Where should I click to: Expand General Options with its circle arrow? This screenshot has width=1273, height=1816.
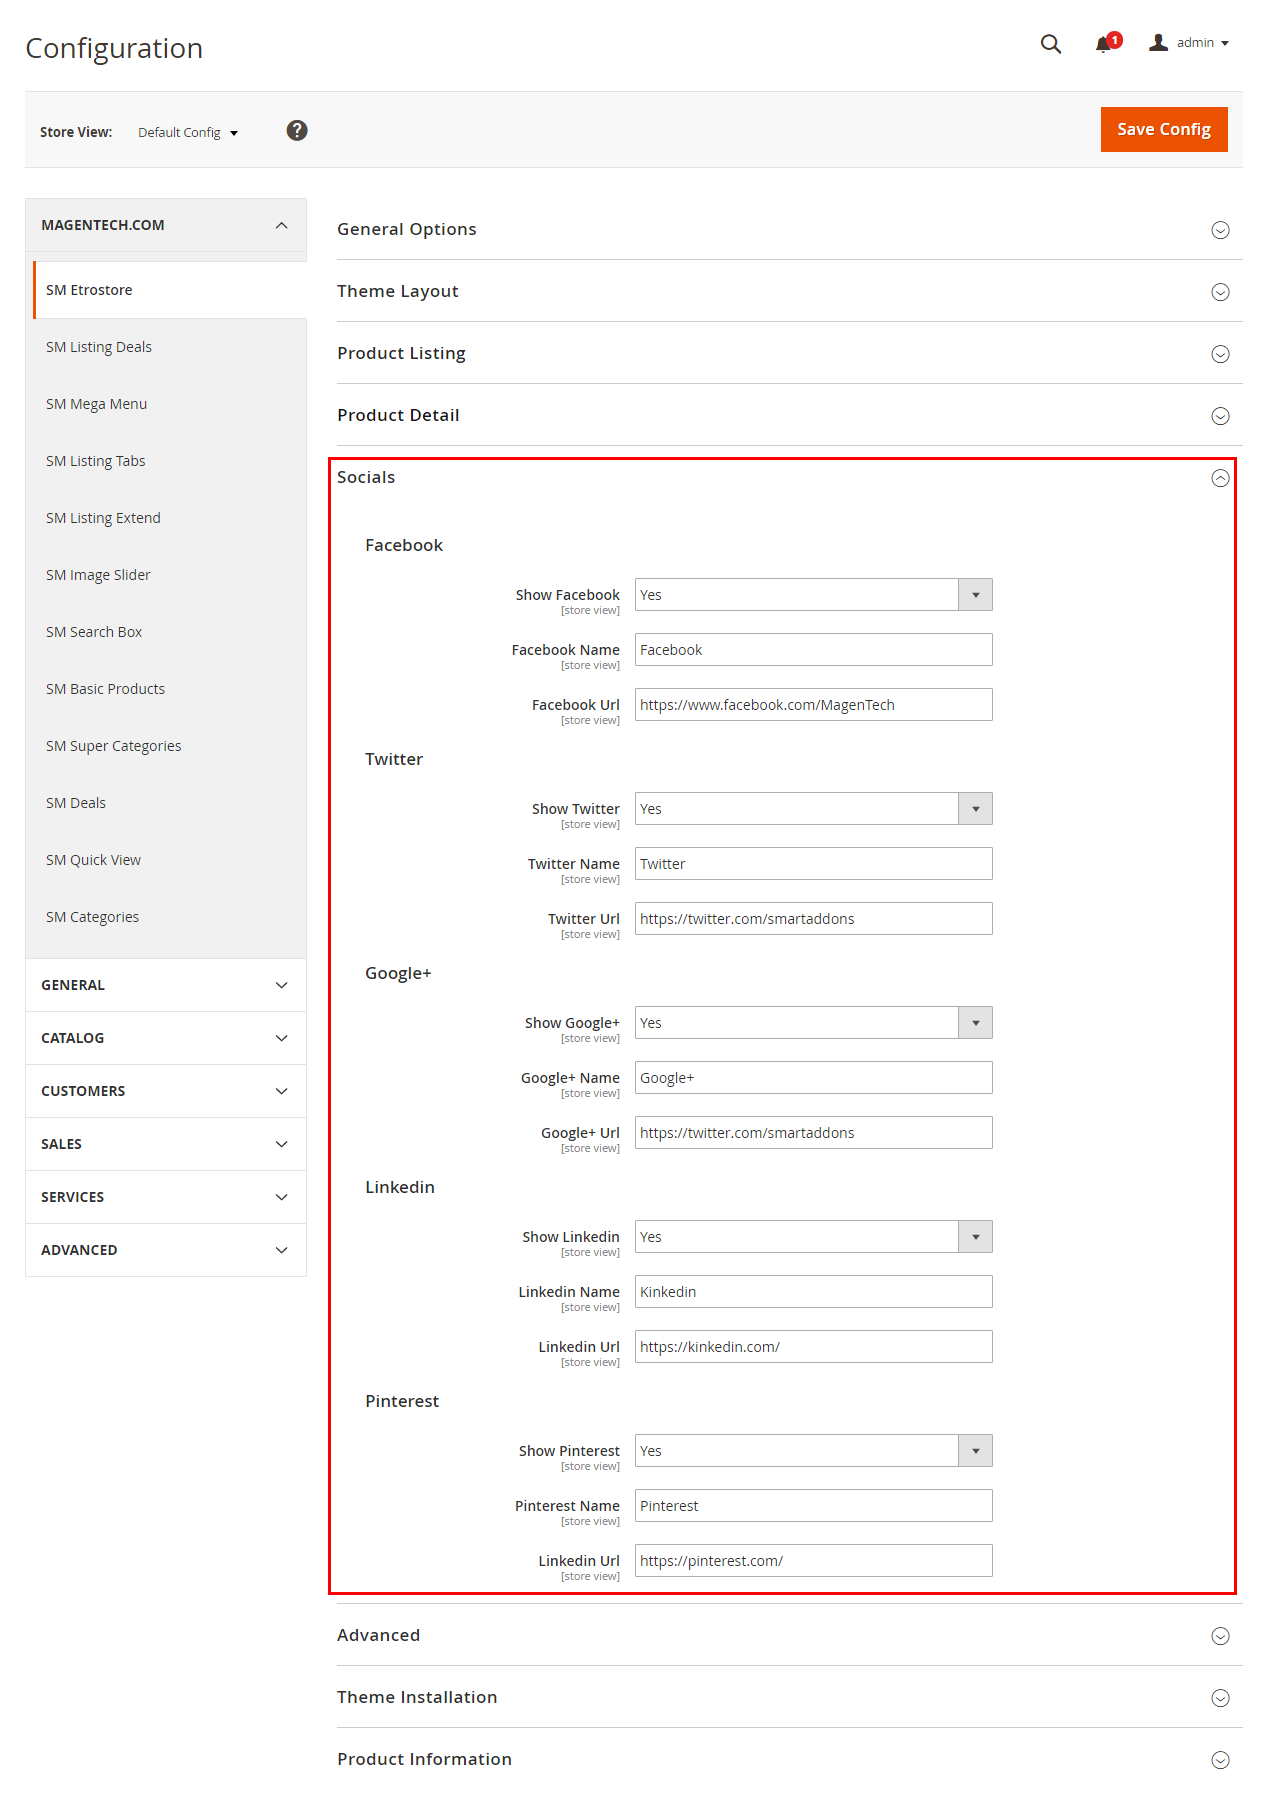(x=1220, y=230)
